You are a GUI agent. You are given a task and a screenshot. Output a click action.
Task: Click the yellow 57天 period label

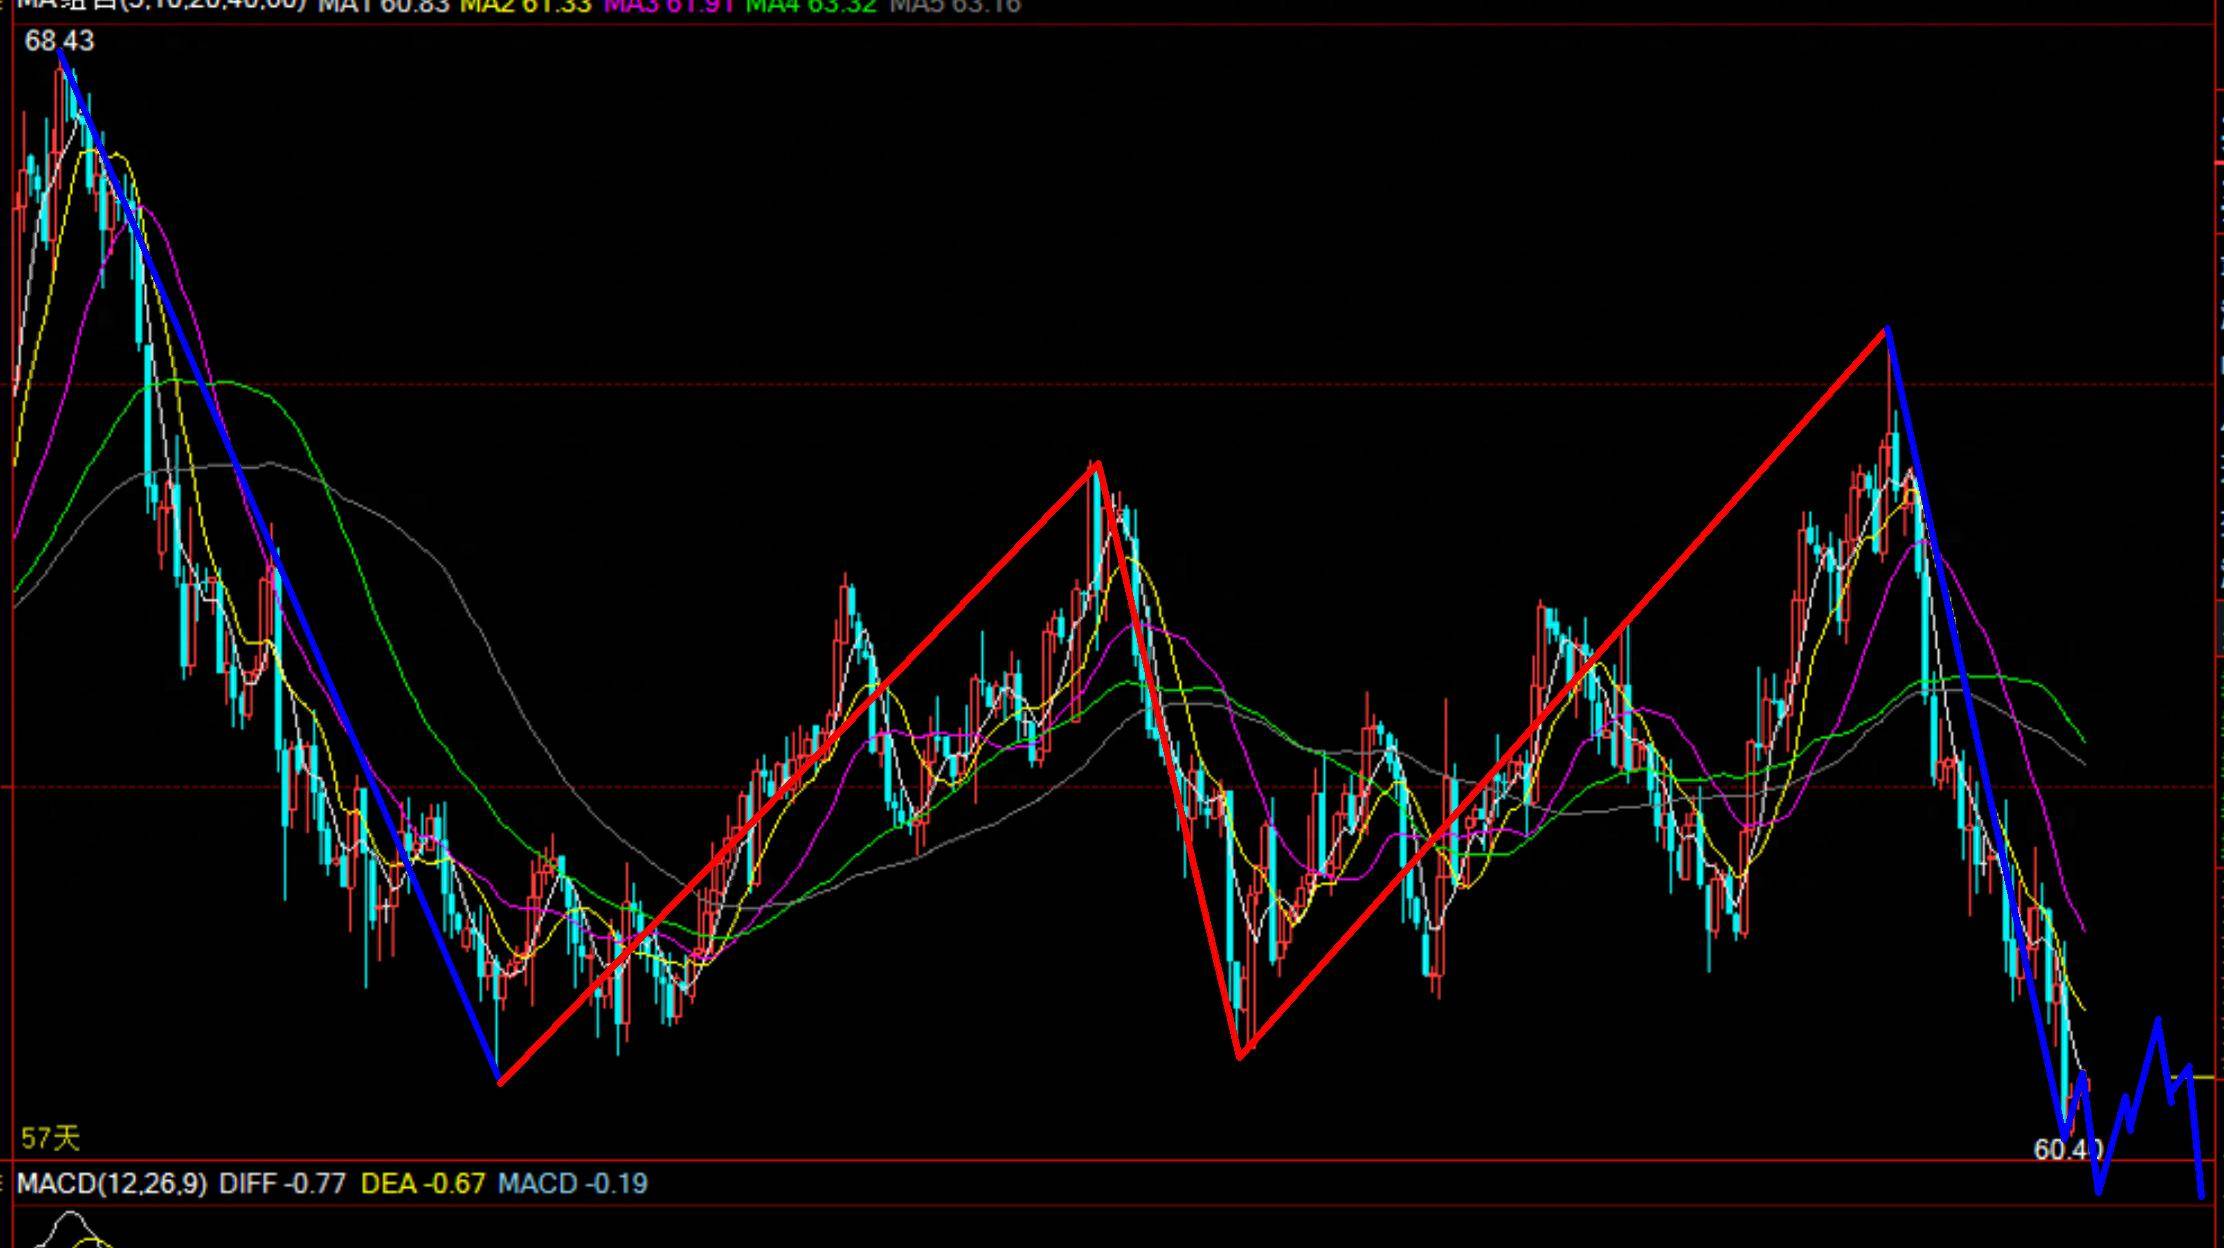pos(50,1138)
